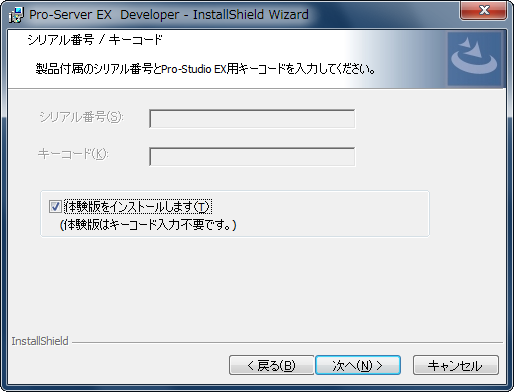
Task: Click the 体験版はキーコード入力不要です note text
Action: (148, 225)
